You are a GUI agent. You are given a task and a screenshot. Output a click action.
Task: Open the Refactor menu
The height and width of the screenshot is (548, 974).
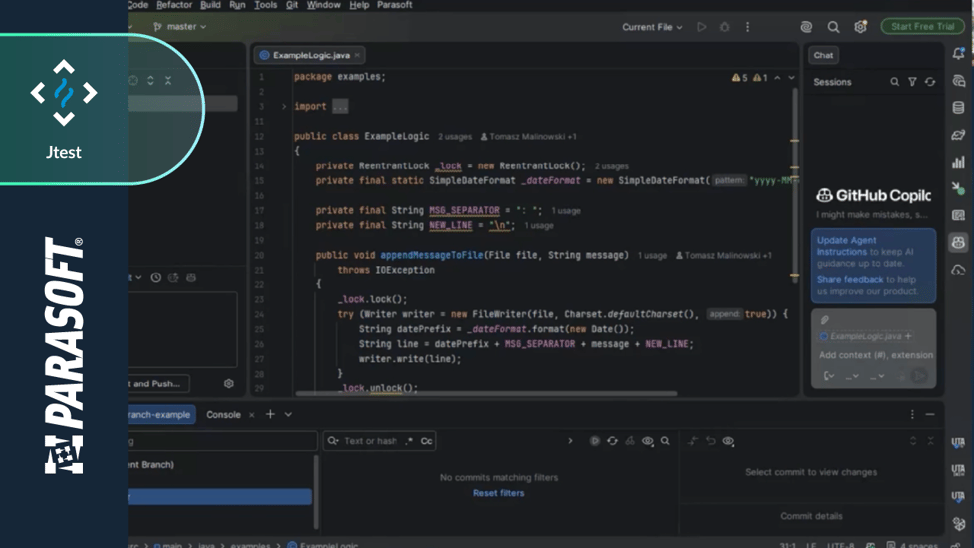[174, 5]
